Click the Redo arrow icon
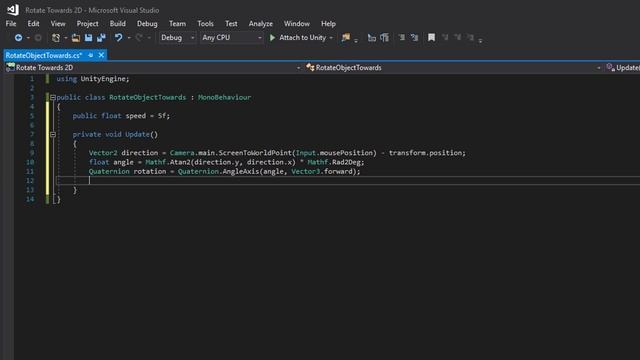Viewport: 640px width, 360px height. (x=139, y=38)
